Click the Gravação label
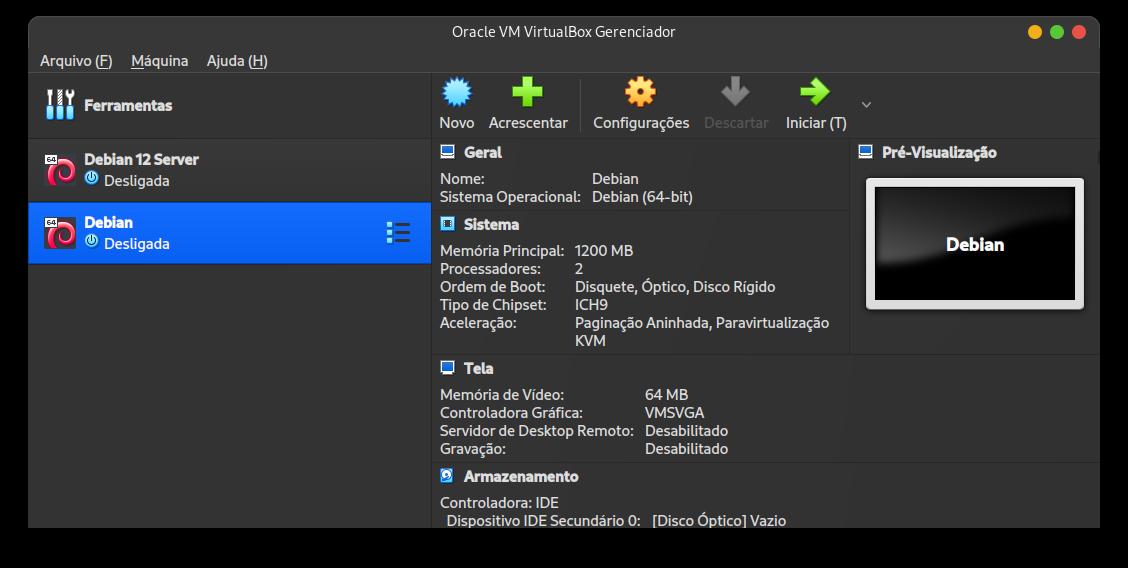1128x568 pixels. point(473,449)
